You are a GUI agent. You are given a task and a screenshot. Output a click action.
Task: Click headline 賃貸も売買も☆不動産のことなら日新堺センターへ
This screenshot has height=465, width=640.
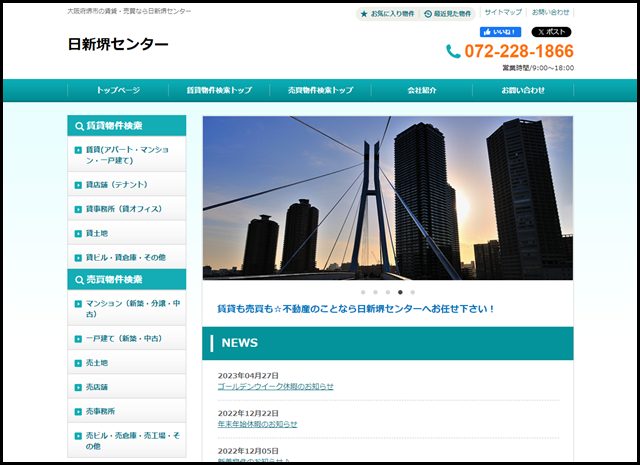coord(355,309)
